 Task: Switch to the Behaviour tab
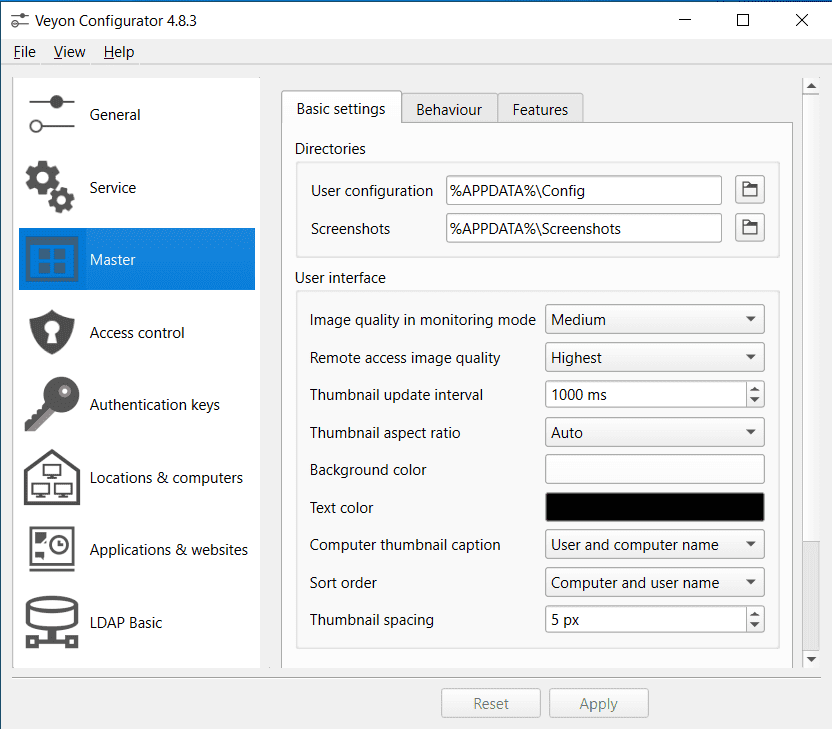pyautogui.click(x=449, y=110)
